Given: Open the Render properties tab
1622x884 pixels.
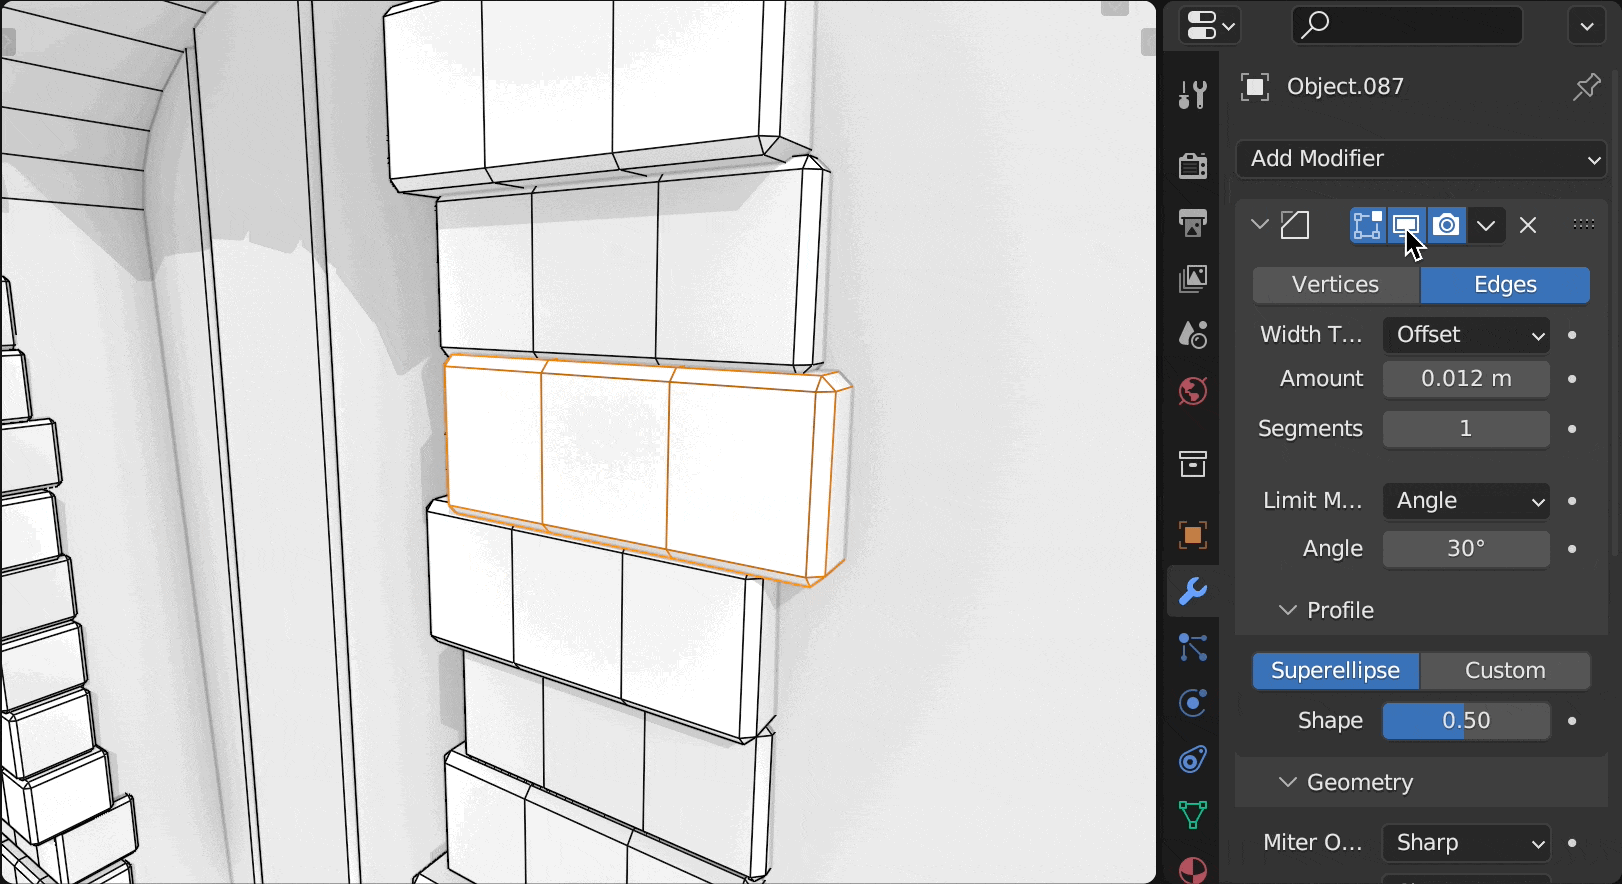Looking at the screenshot, I should (x=1192, y=165).
